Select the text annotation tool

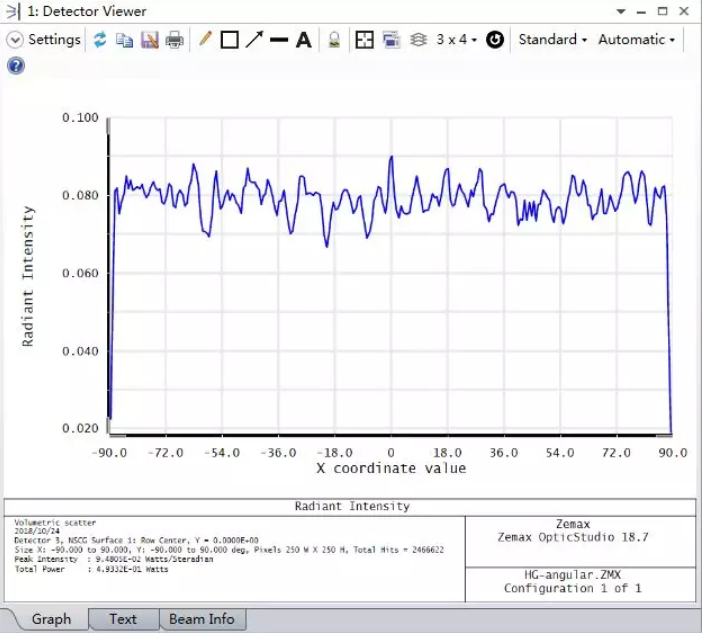[x=304, y=40]
